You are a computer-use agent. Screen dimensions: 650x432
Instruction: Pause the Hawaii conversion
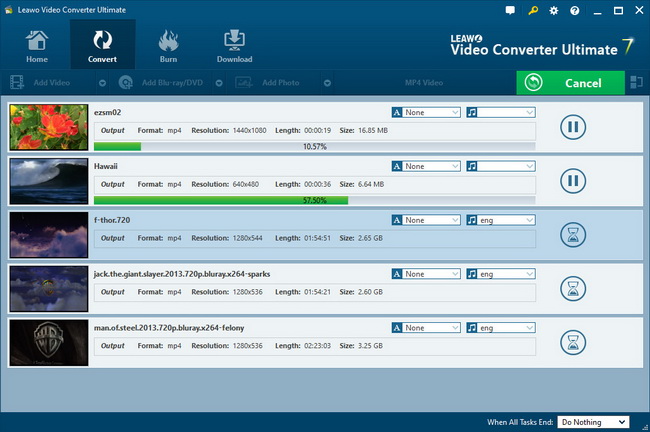[x=573, y=181]
